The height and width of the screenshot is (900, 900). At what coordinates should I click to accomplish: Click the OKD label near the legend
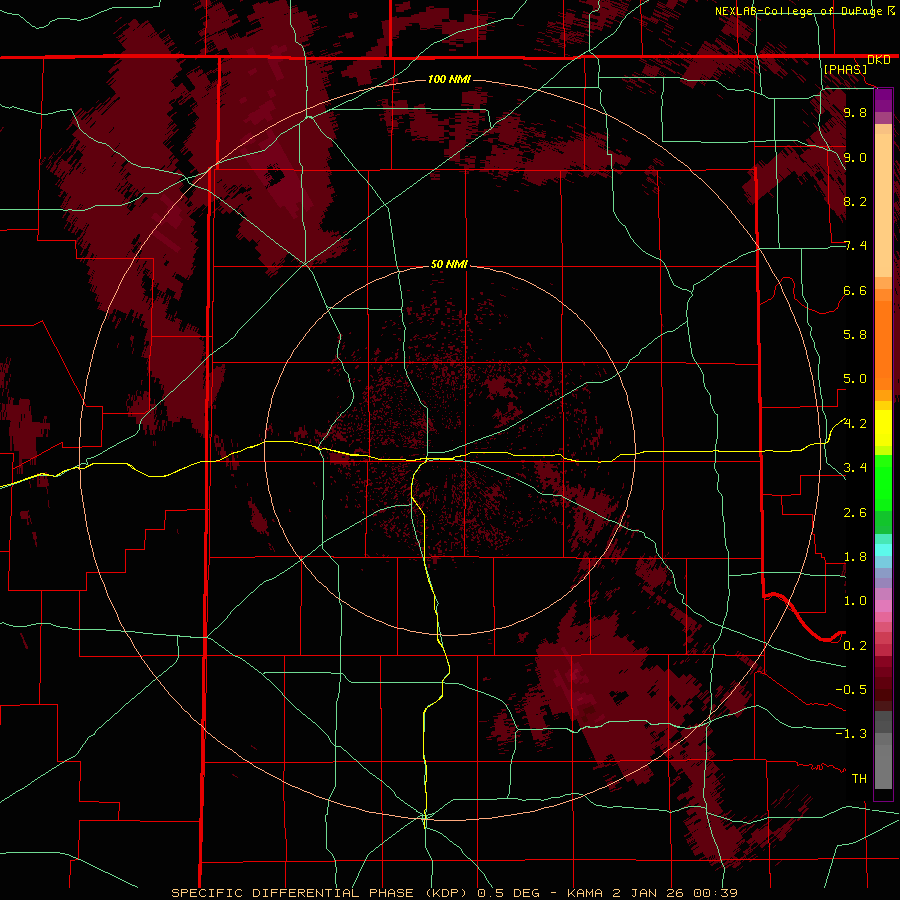point(879,60)
